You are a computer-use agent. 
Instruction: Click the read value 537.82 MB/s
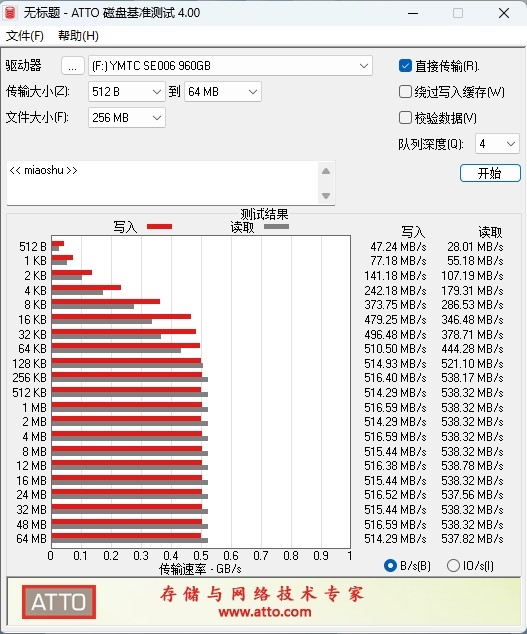coord(472,539)
